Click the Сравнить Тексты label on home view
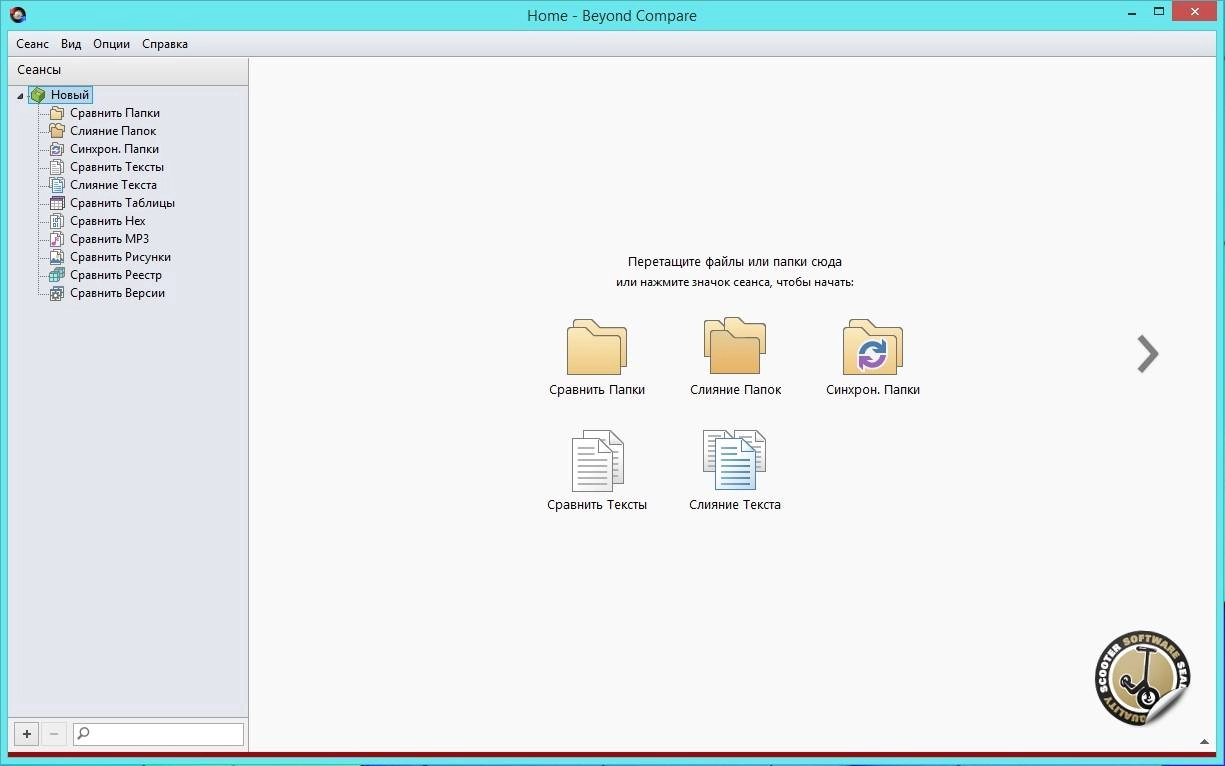 [x=597, y=505]
